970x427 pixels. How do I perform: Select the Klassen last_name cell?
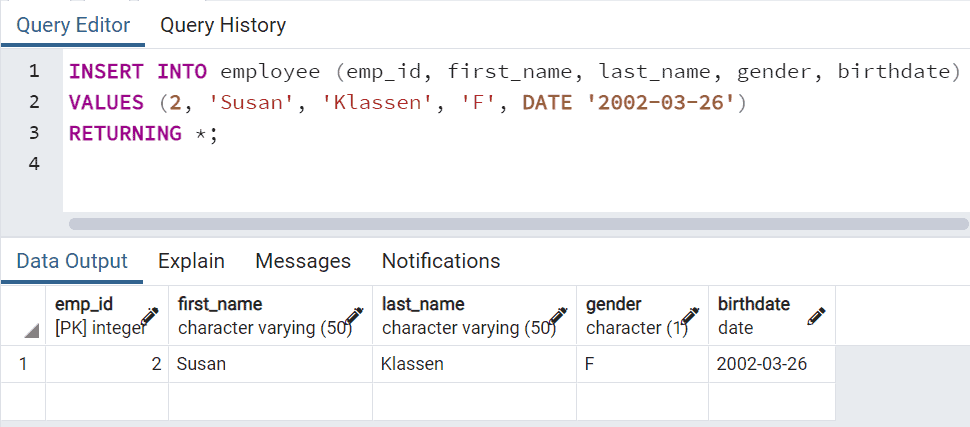tap(474, 364)
